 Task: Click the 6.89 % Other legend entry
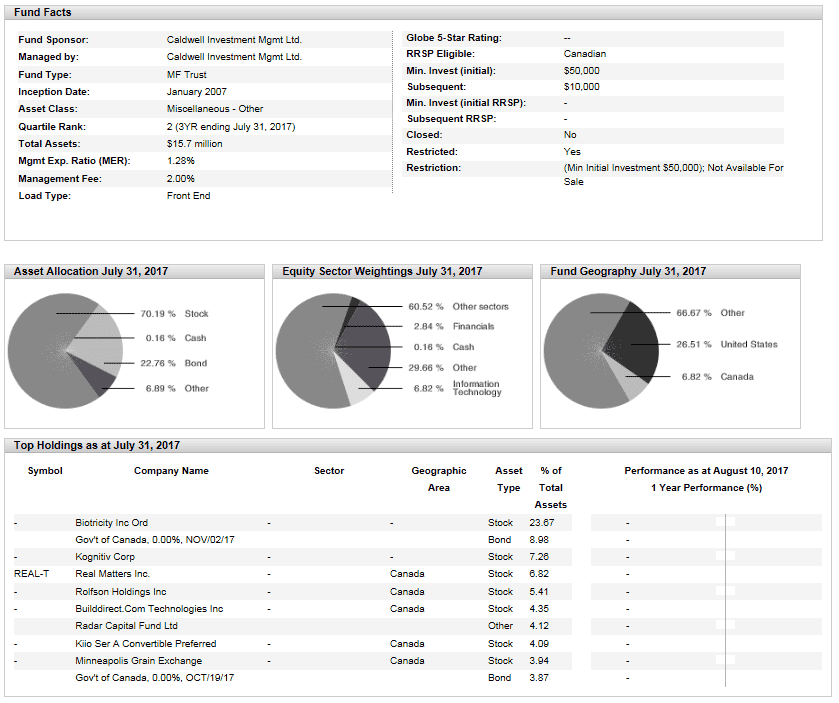177,388
